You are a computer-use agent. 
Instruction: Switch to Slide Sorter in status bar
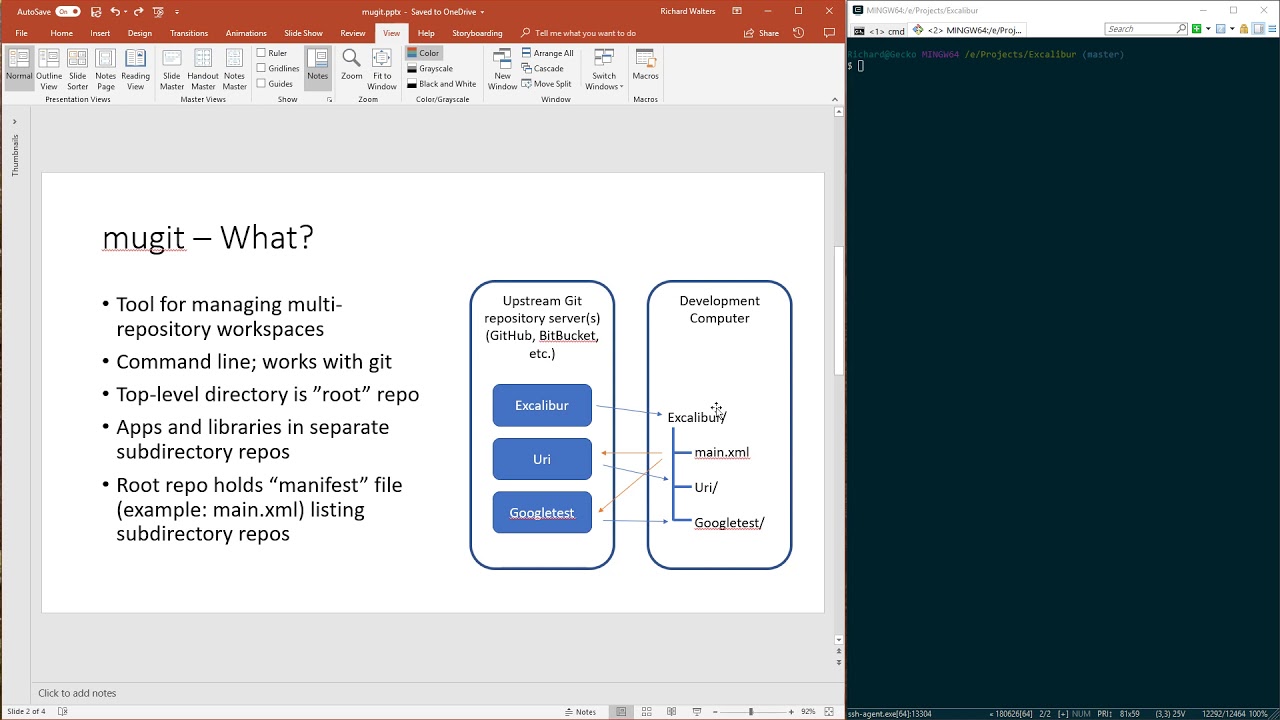click(645, 712)
